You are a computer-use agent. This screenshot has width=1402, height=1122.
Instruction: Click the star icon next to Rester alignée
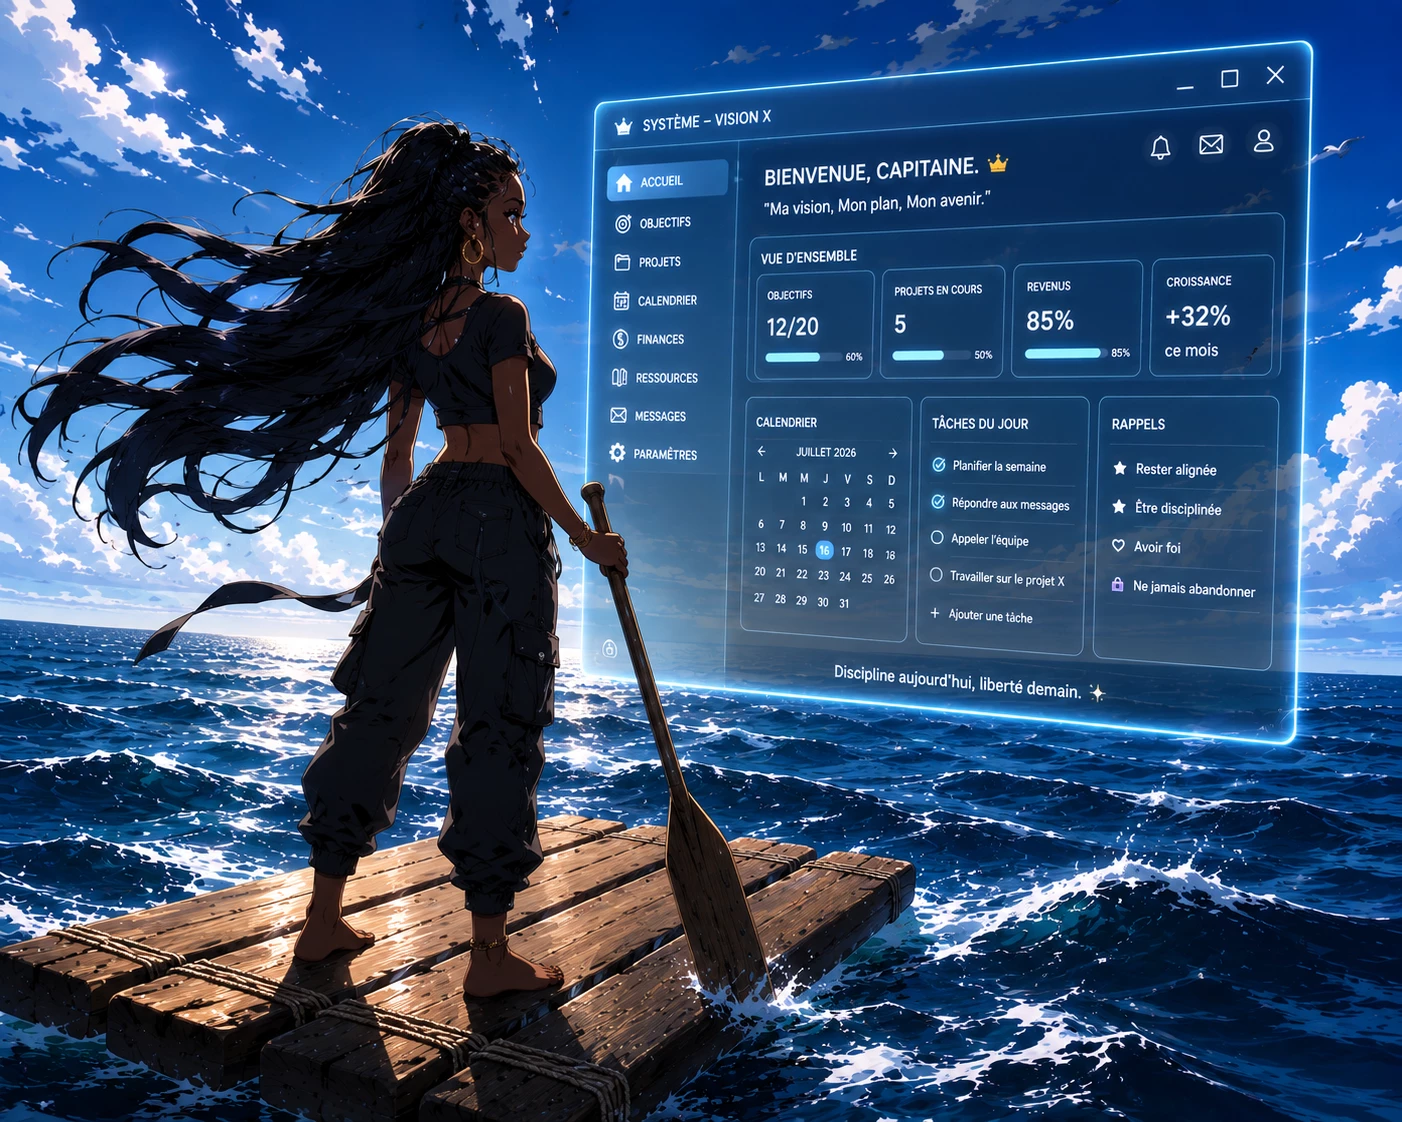click(1120, 468)
